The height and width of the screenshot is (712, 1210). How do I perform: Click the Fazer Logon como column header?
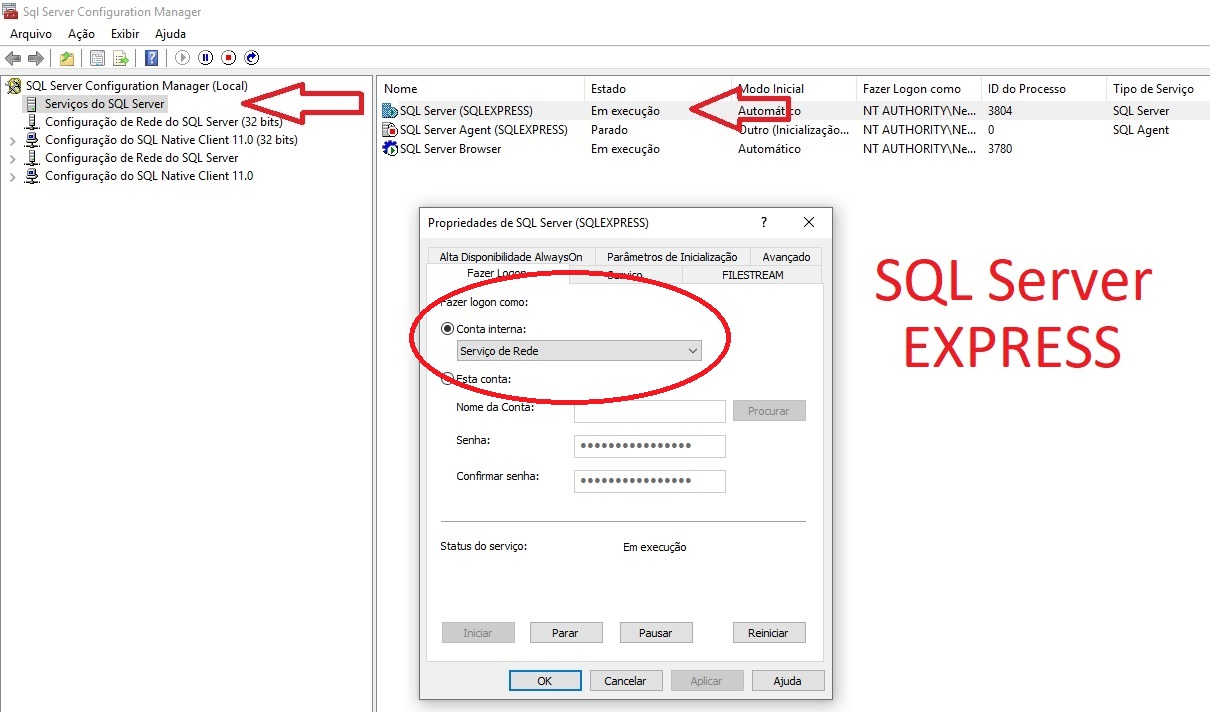point(918,89)
